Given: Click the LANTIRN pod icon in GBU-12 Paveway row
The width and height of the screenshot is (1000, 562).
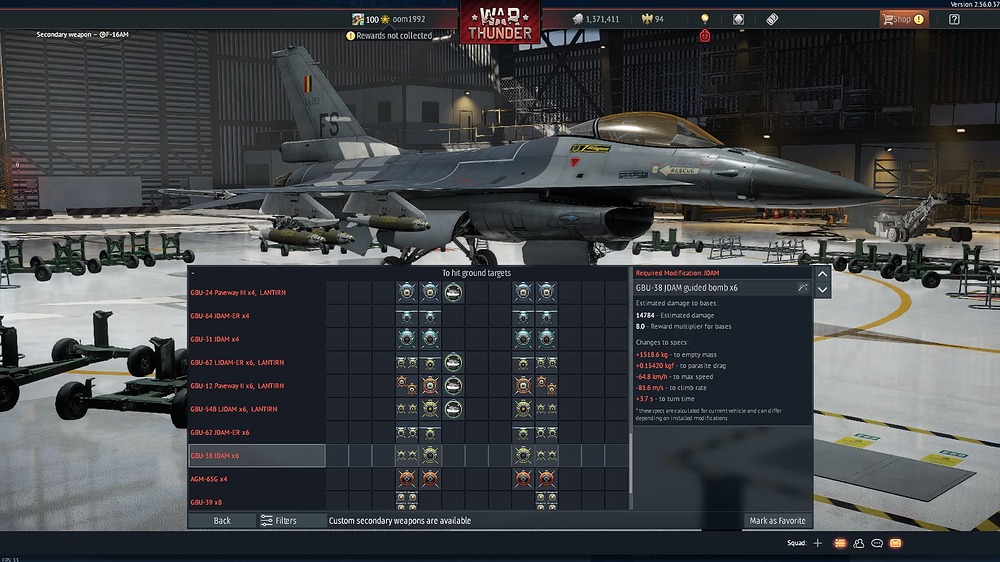Looking at the screenshot, I should pyautogui.click(x=453, y=386).
